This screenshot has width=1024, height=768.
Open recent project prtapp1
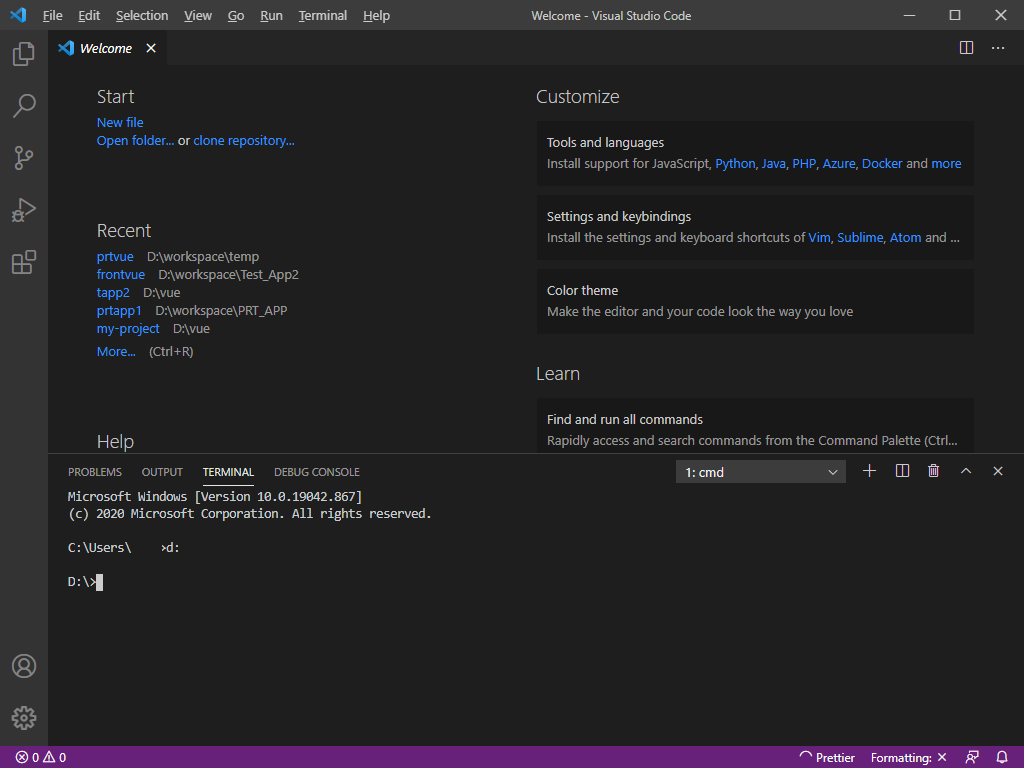pyautogui.click(x=119, y=310)
